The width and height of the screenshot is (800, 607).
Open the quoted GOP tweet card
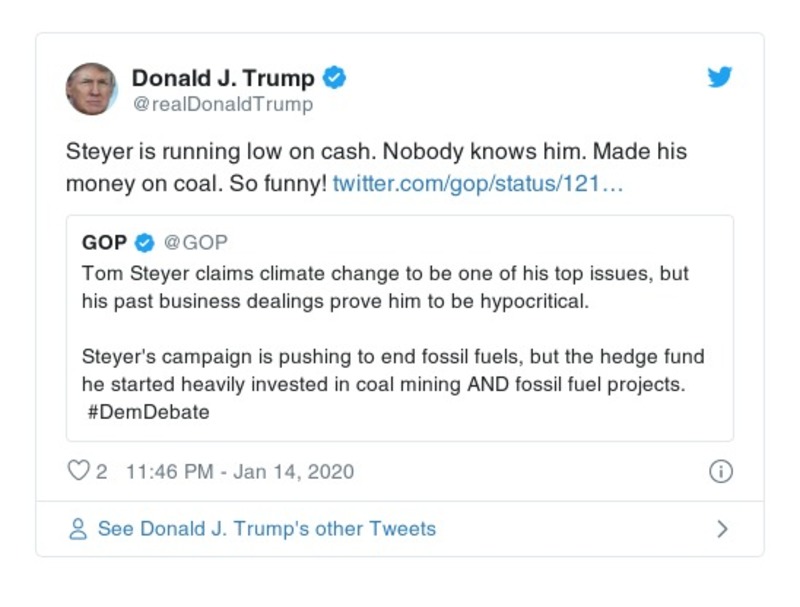click(400, 325)
